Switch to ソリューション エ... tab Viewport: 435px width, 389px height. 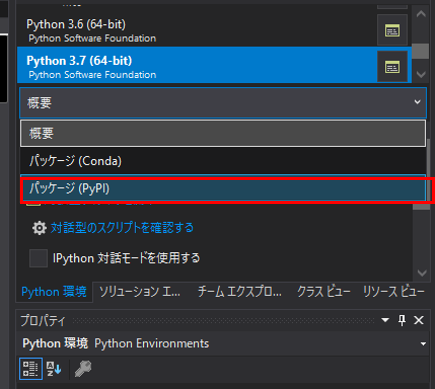click(x=140, y=292)
